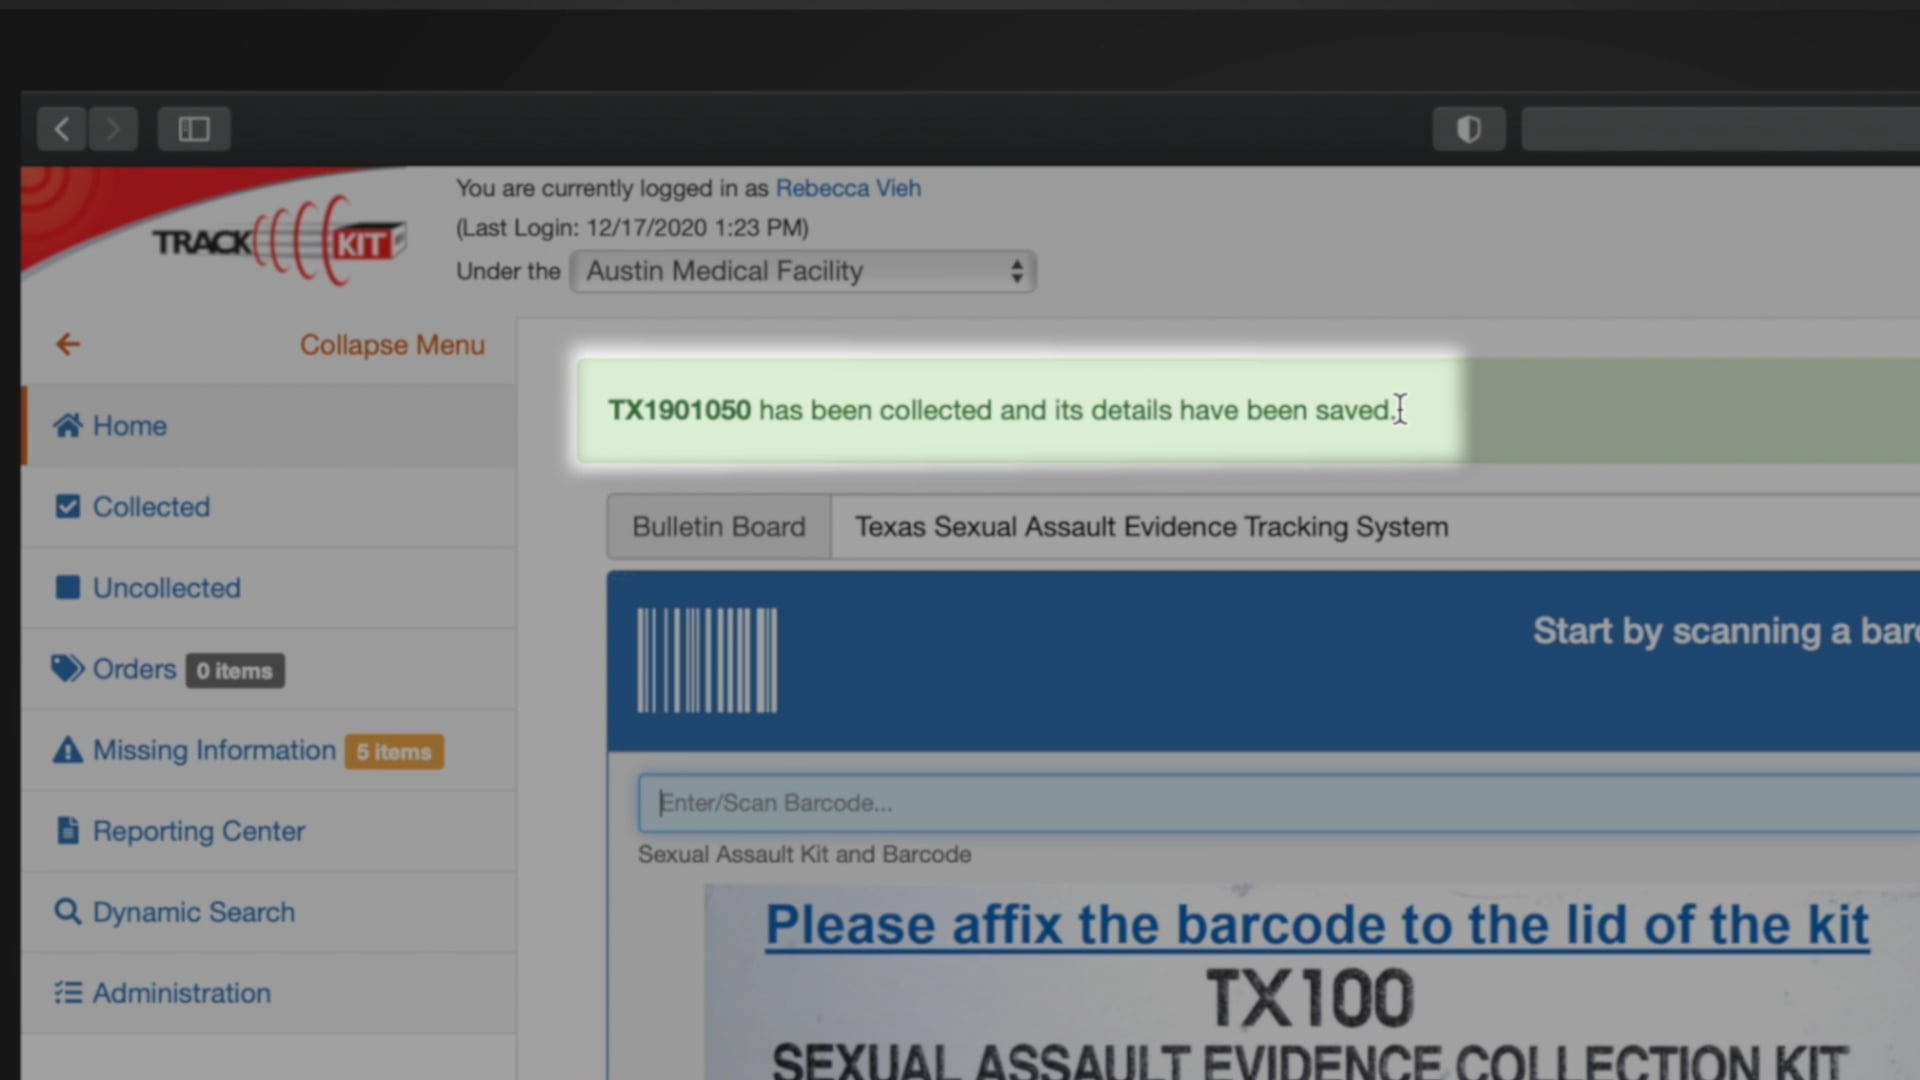Click the Missing Information warning icon

tap(68, 750)
